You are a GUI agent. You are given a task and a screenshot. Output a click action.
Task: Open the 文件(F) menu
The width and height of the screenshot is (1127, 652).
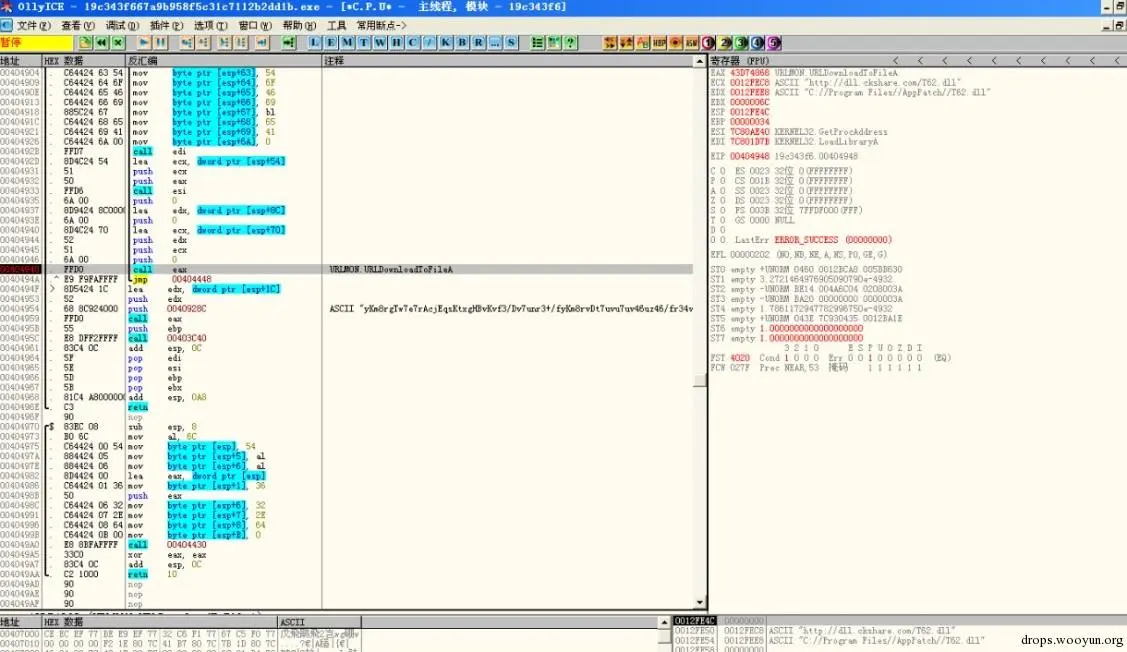[34, 25]
